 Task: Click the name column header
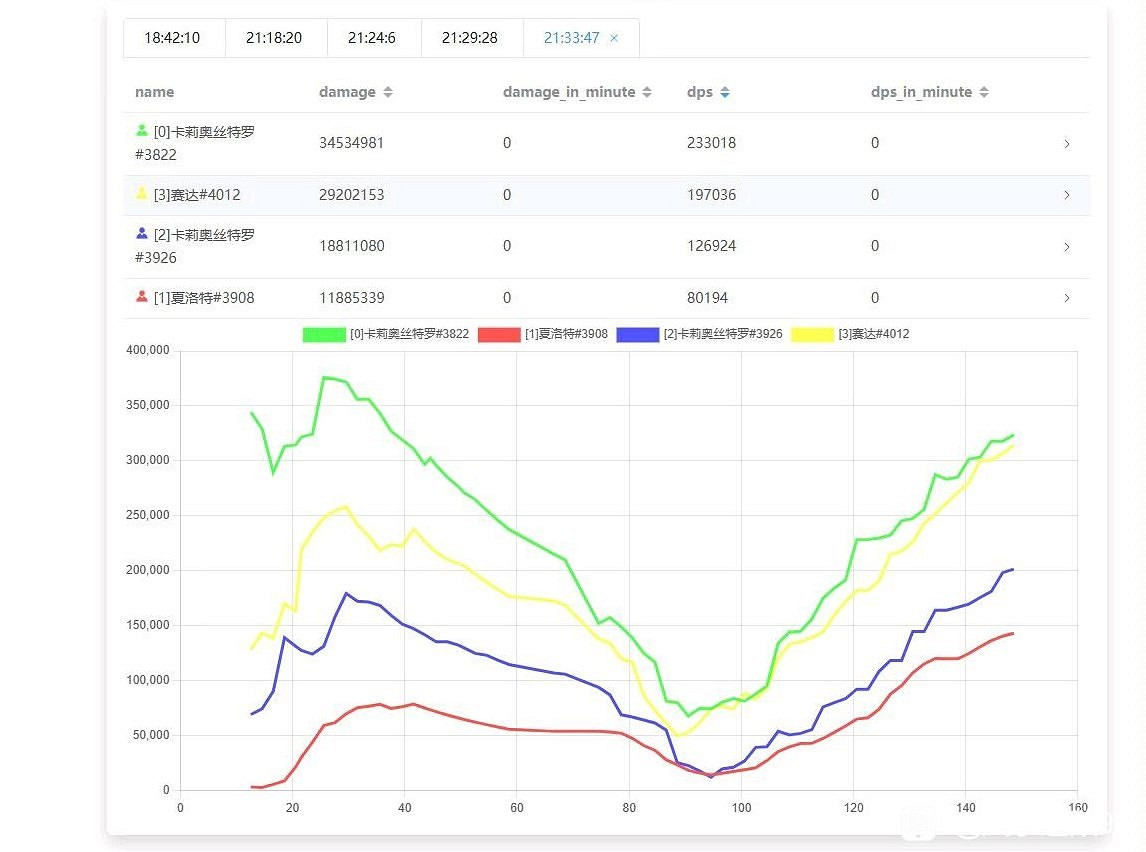(x=155, y=92)
